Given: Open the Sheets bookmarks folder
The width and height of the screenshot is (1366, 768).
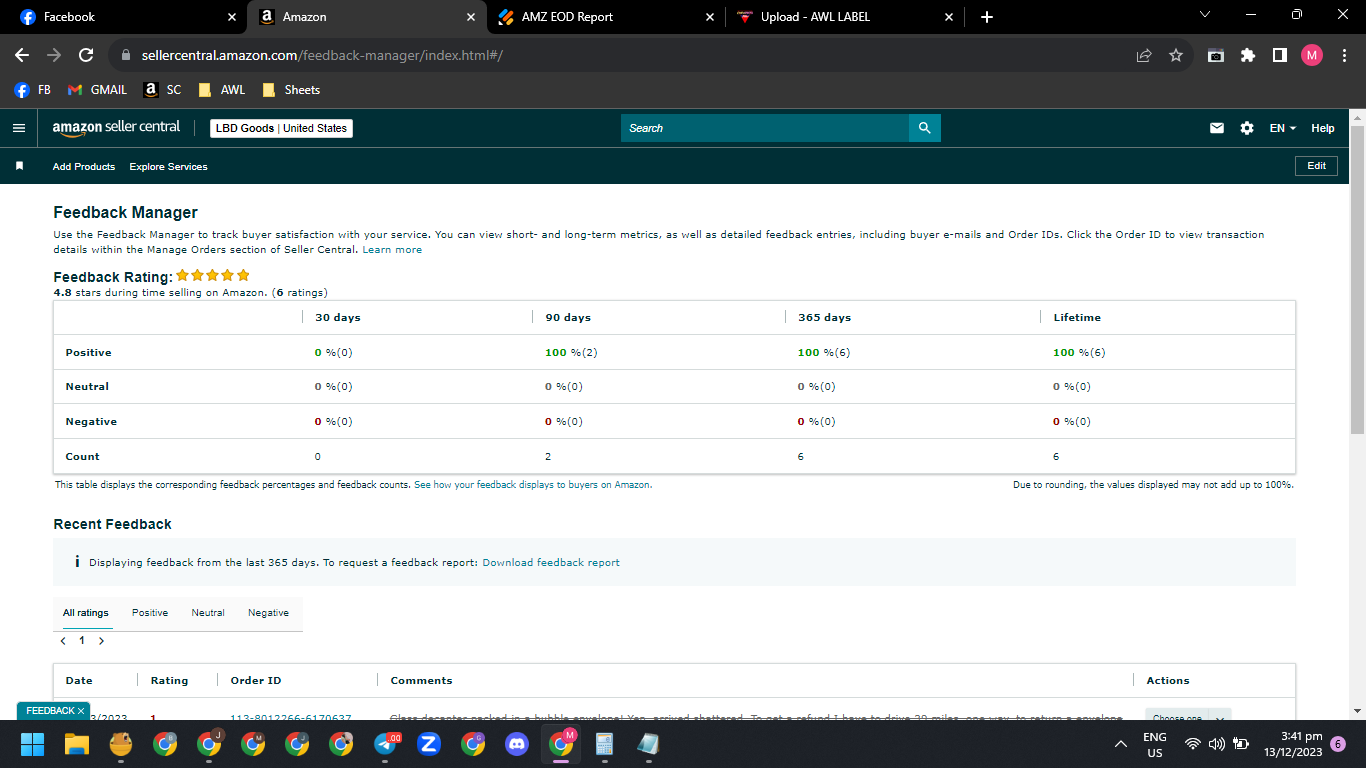Looking at the screenshot, I should (291, 90).
